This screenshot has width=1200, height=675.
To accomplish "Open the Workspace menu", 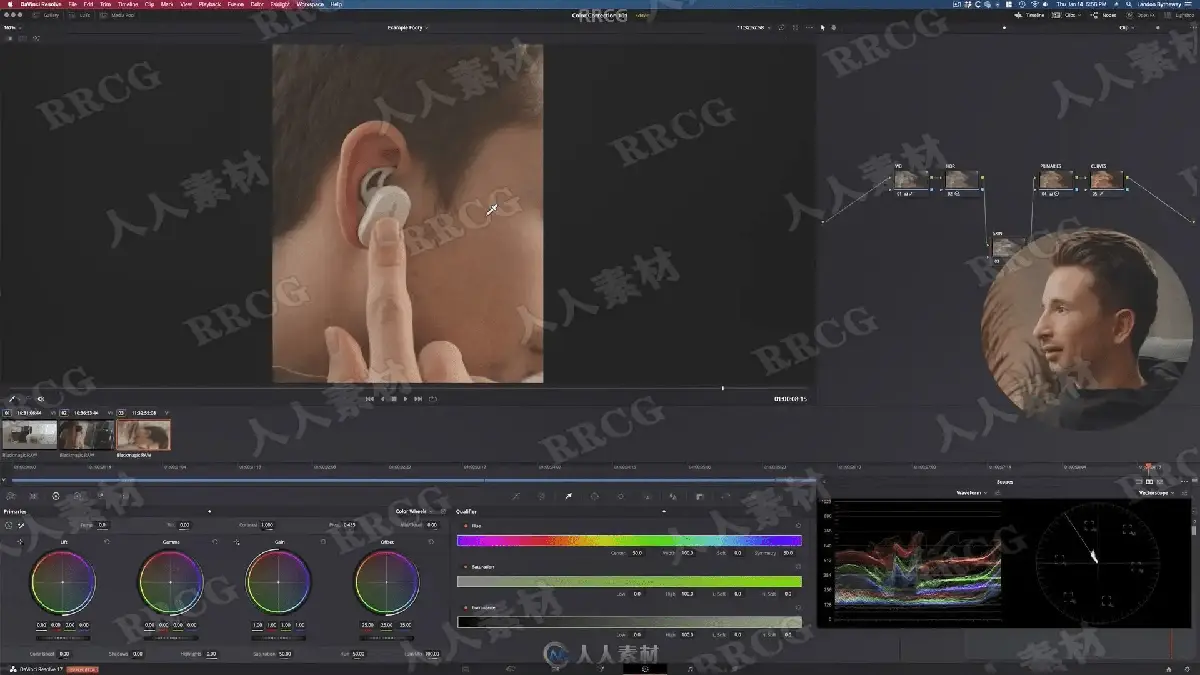I will pos(310,4).
